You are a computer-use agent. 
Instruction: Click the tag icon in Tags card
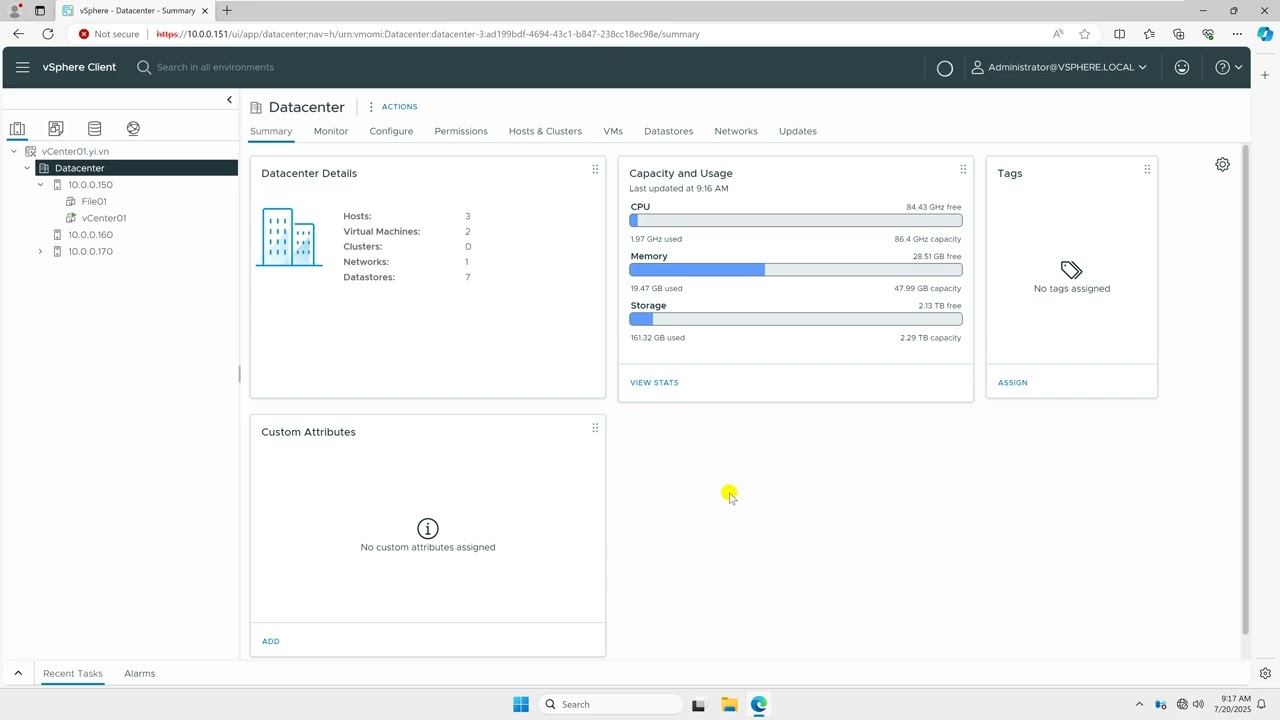pyautogui.click(x=1071, y=270)
